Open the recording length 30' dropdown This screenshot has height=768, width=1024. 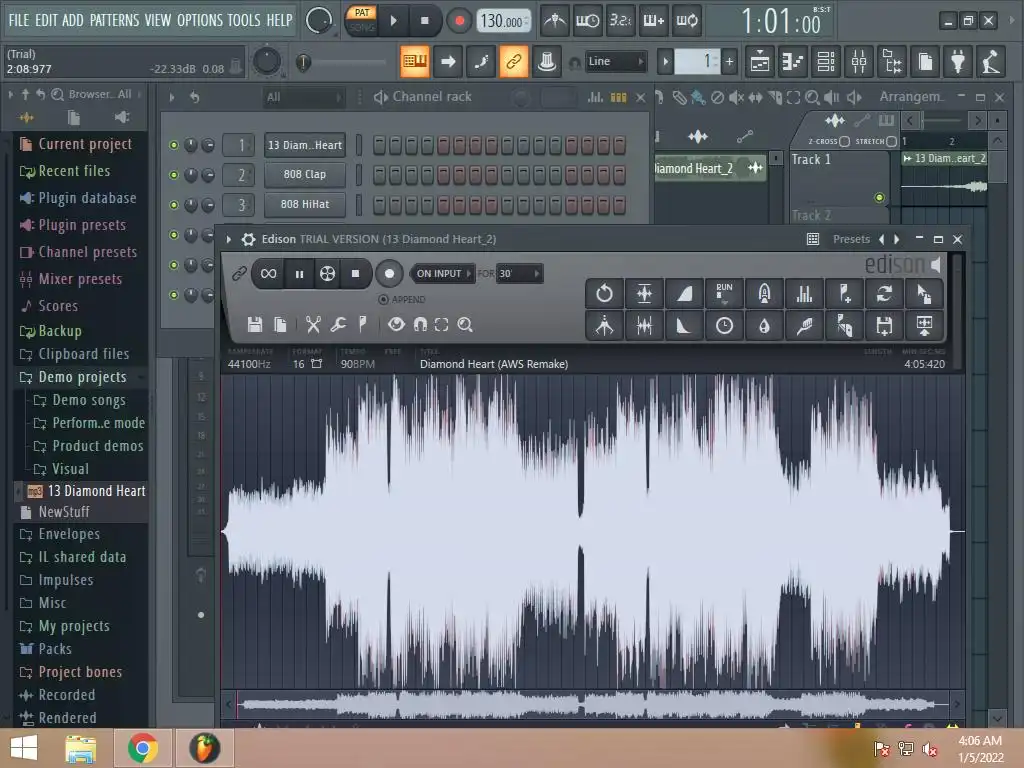[519, 274]
